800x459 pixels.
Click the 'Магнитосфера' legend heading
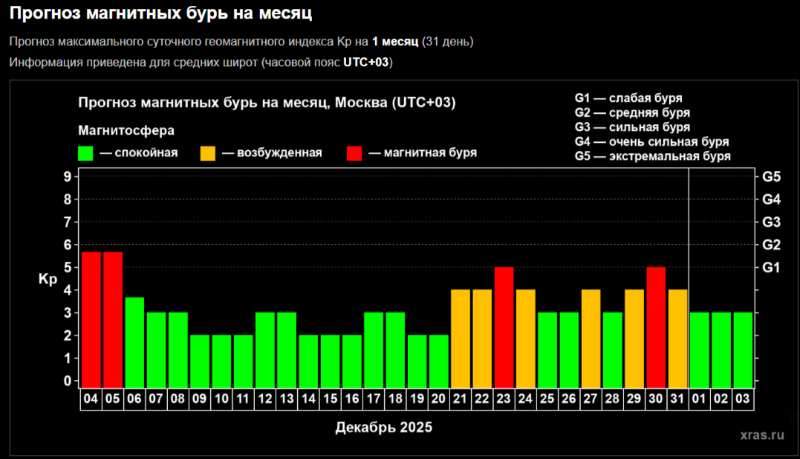point(126,131)
